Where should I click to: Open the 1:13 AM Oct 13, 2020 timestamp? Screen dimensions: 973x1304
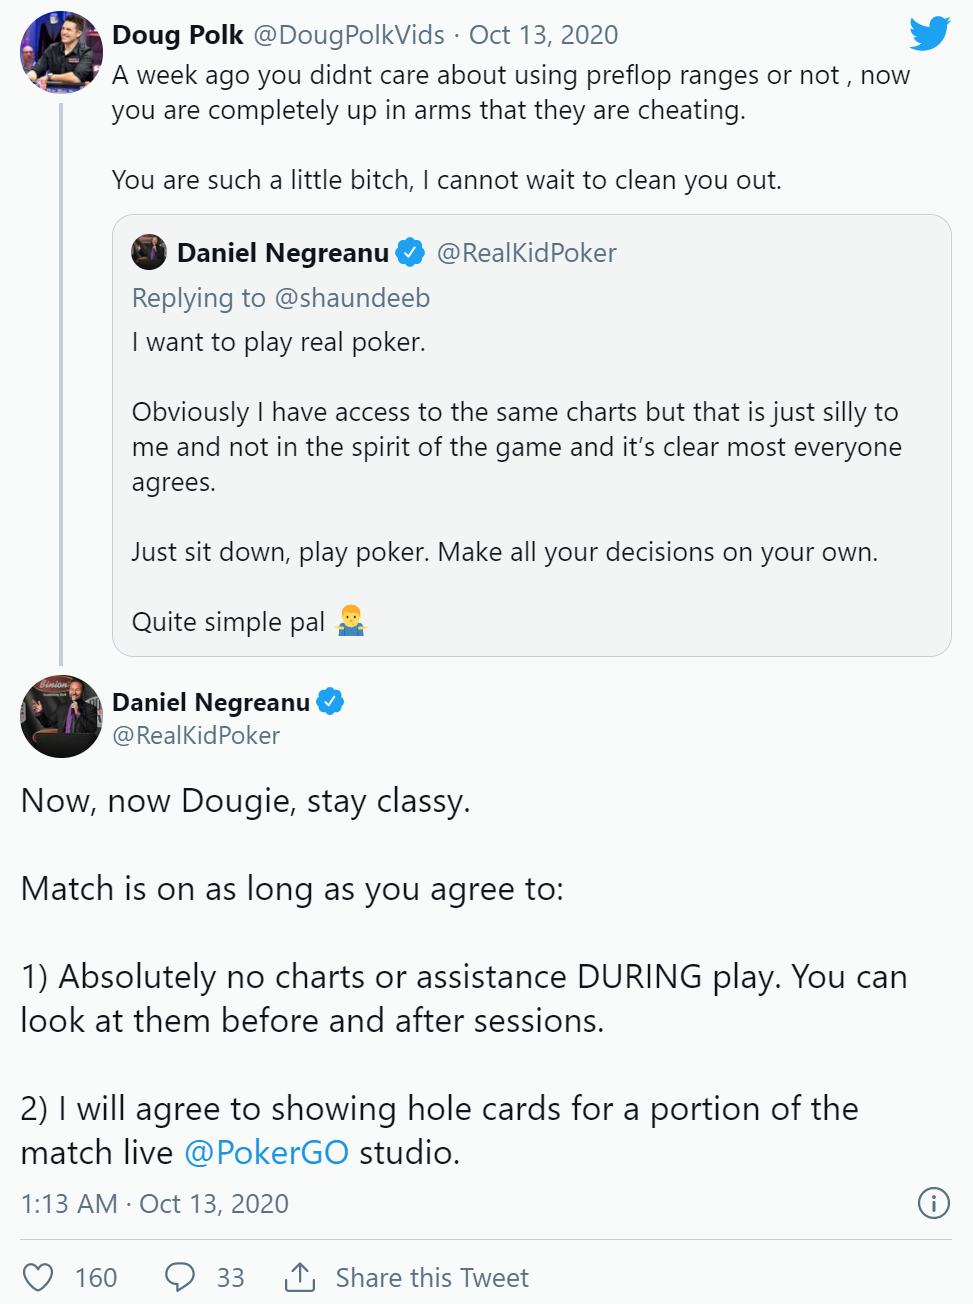tap(155, 1204)
